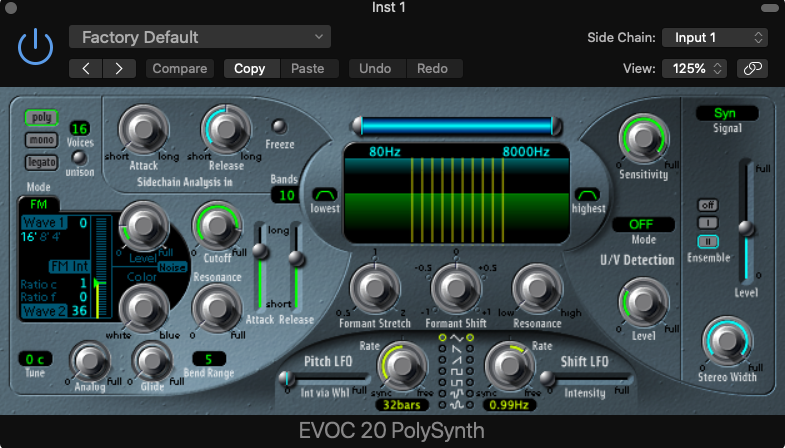Viewport: 785px width, 448px height.
Task: Click the Noise Color knob (white to blue)
Action: coord(143,308)
